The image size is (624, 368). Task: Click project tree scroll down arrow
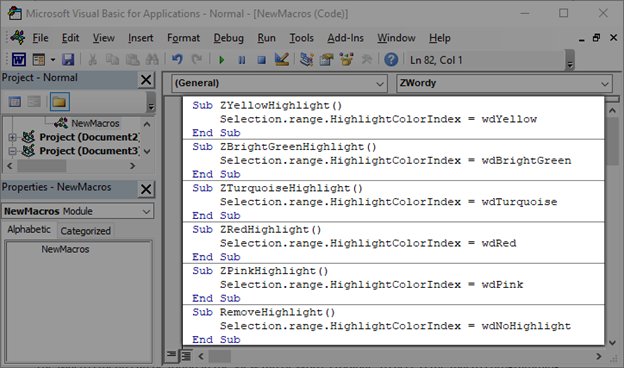pyautogui.click(x=147, y=152)
